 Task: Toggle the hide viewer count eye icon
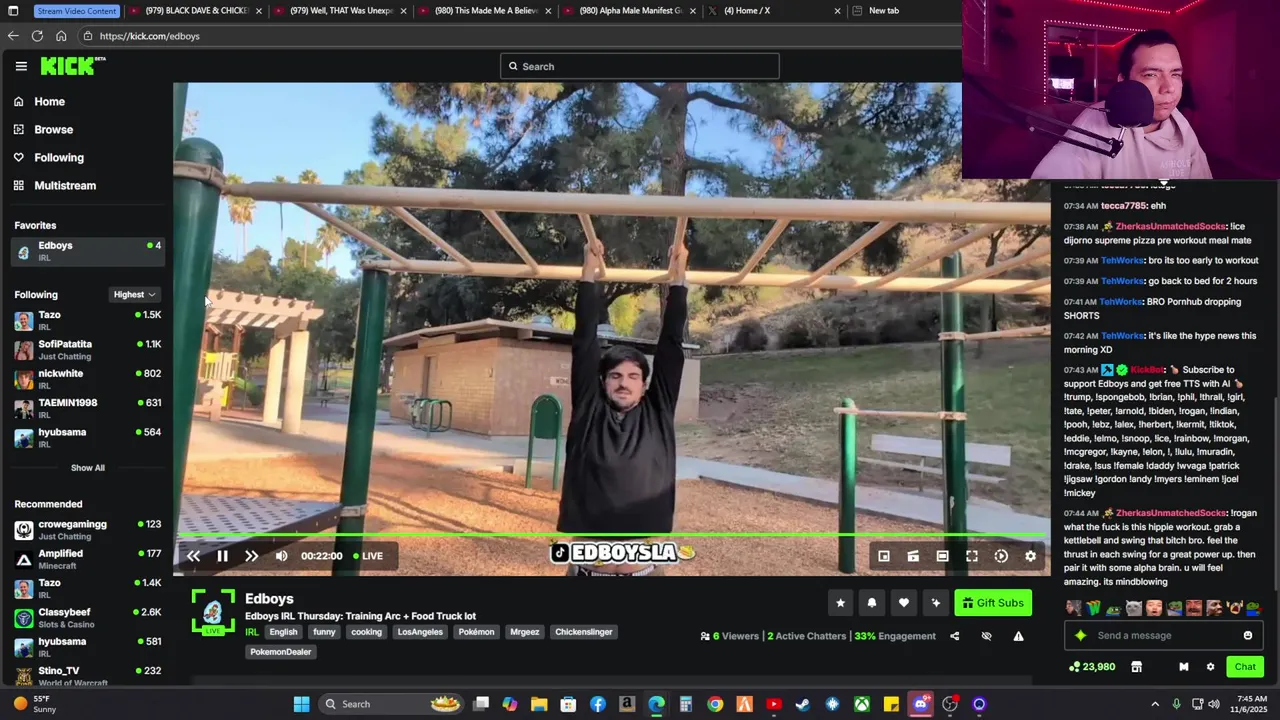coord(986,636)
